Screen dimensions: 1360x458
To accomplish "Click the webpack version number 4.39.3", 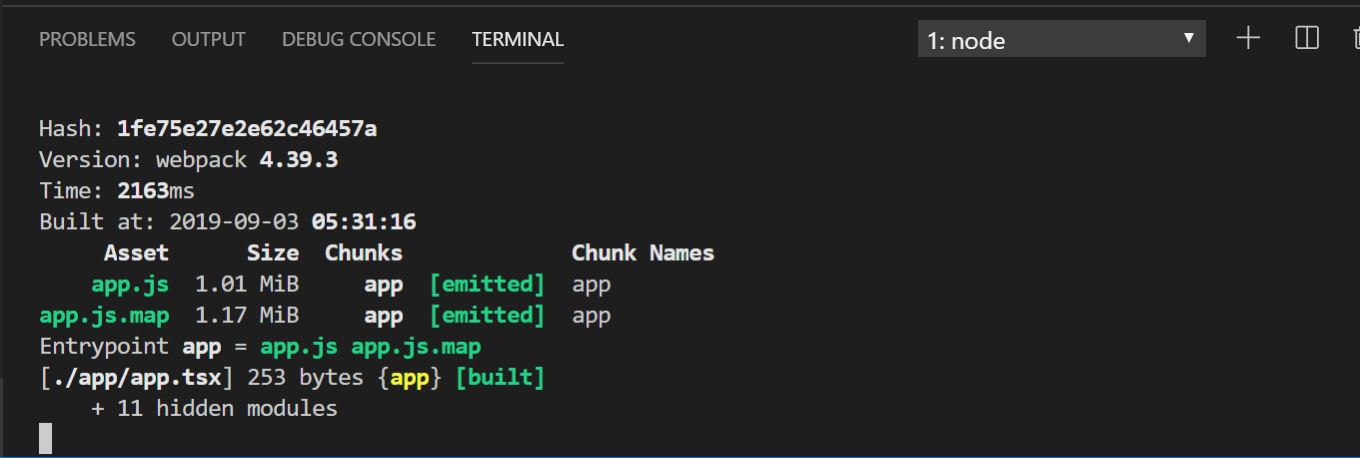I will click(298, 160).
